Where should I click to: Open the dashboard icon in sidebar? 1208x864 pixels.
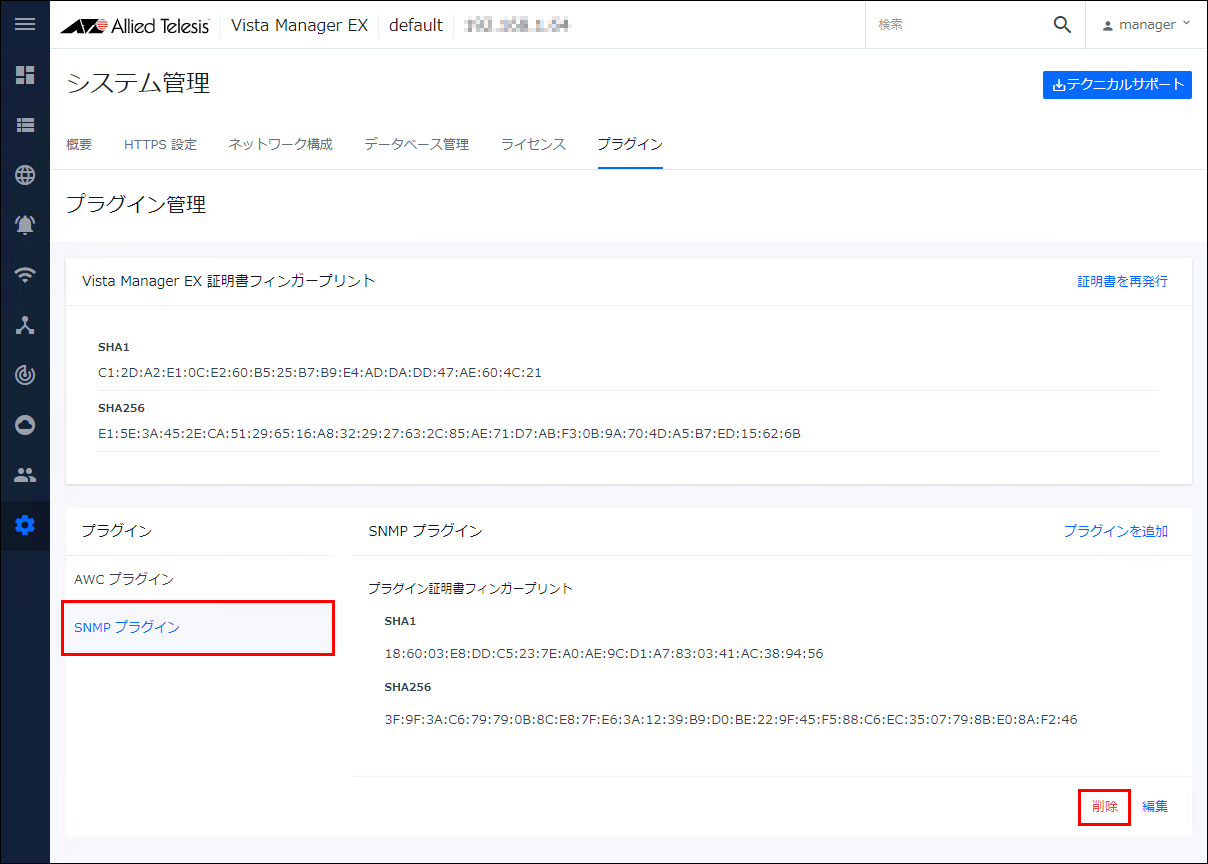pos(25,75)
